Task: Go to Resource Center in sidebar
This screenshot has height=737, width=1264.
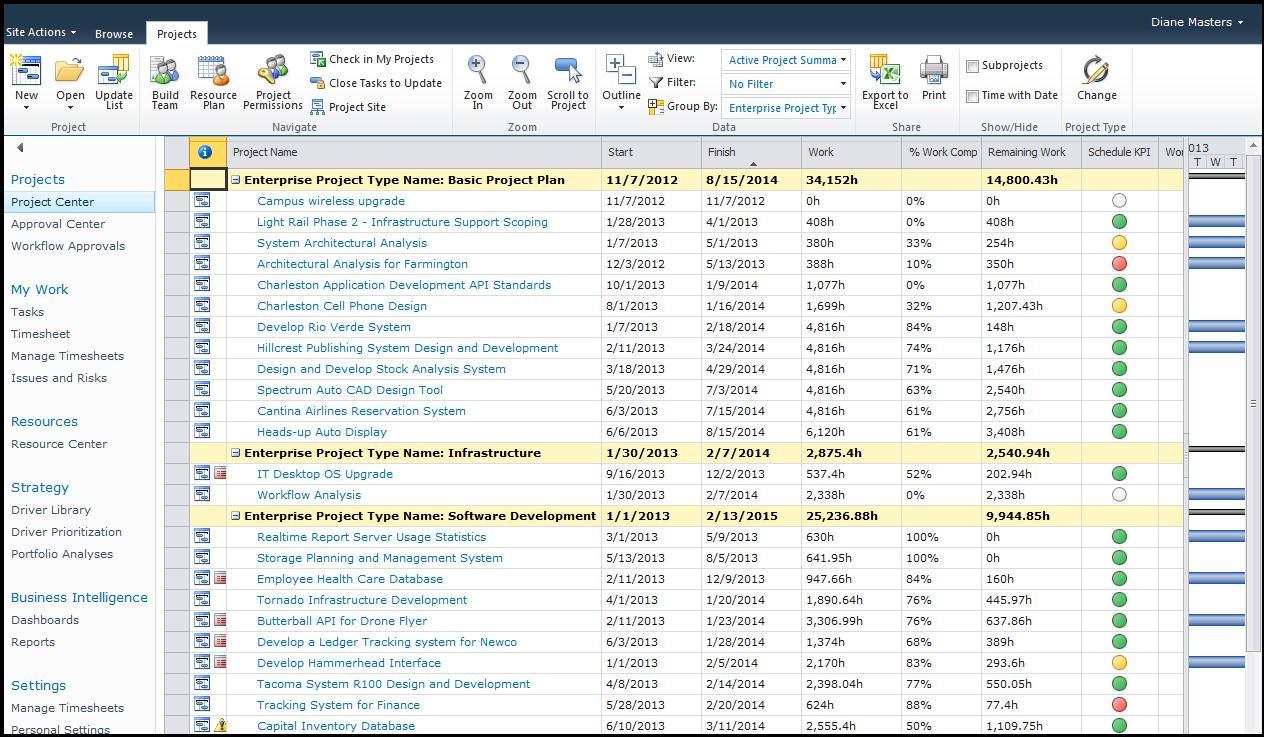Action: click(x=59, y=444)
